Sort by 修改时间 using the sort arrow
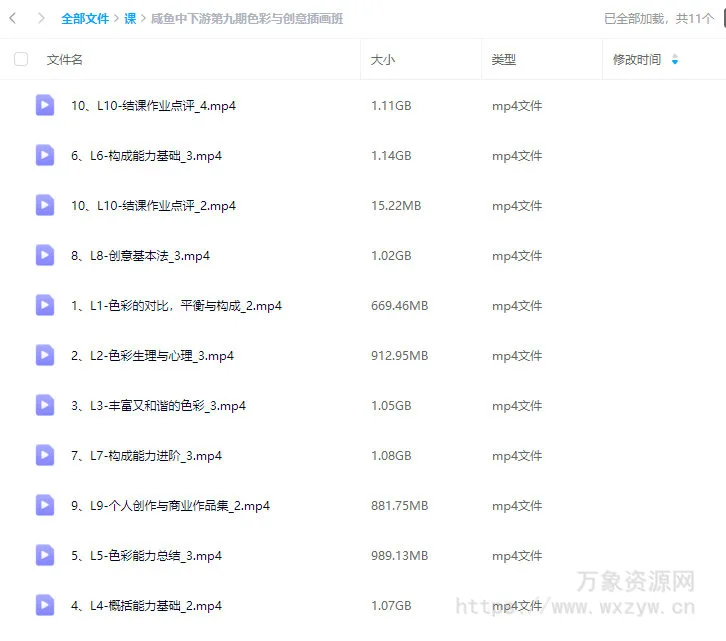 pyautogui.click(x=675, y=60)
